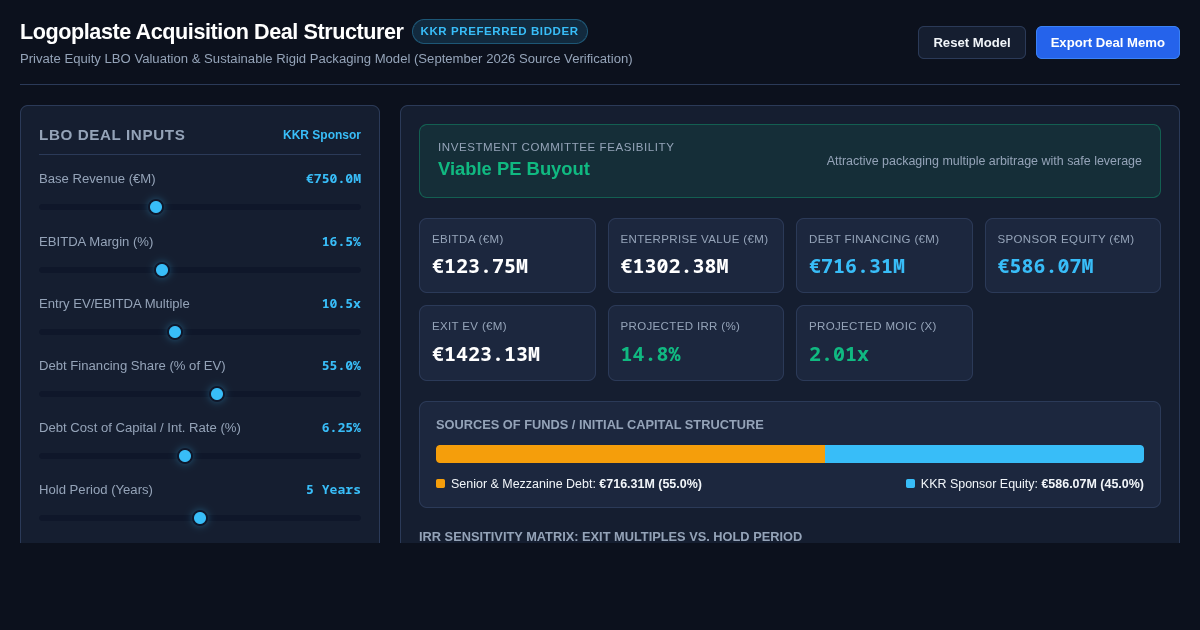
Task: Click the Viable PE Buyout feasibility status
Action: 514,169
